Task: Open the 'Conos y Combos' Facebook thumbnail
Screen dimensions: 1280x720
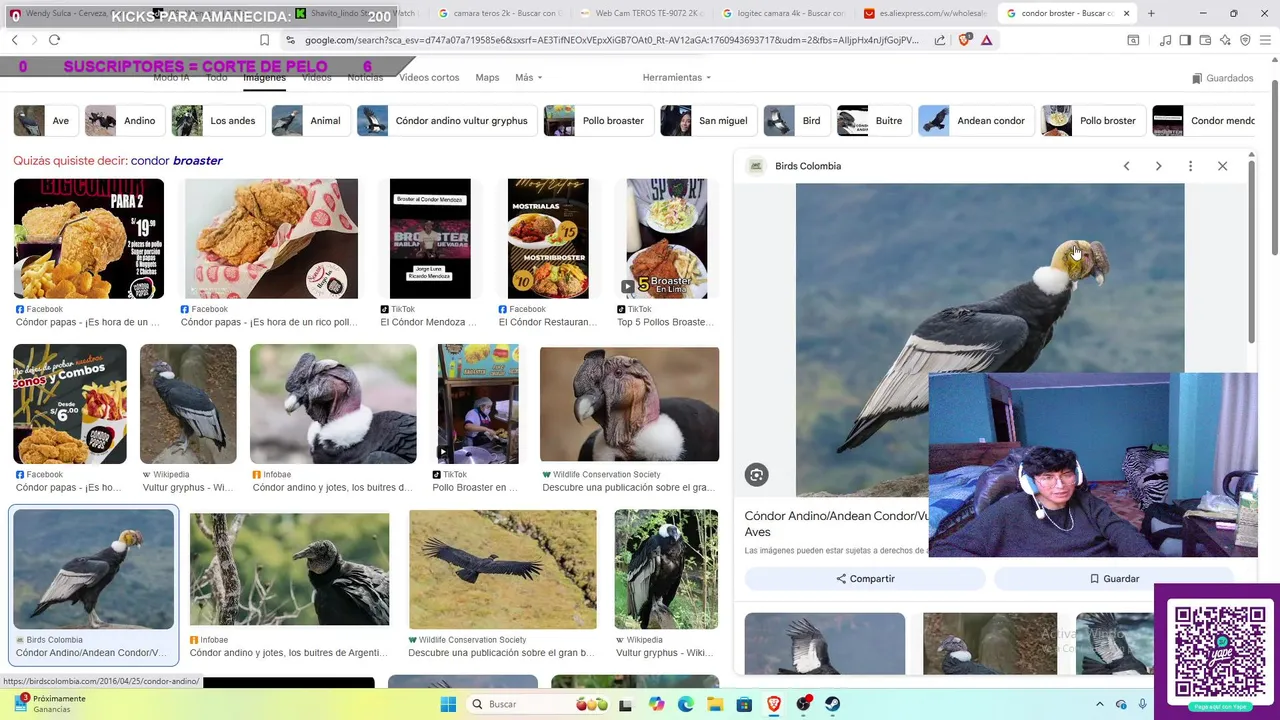Action: 70,404
